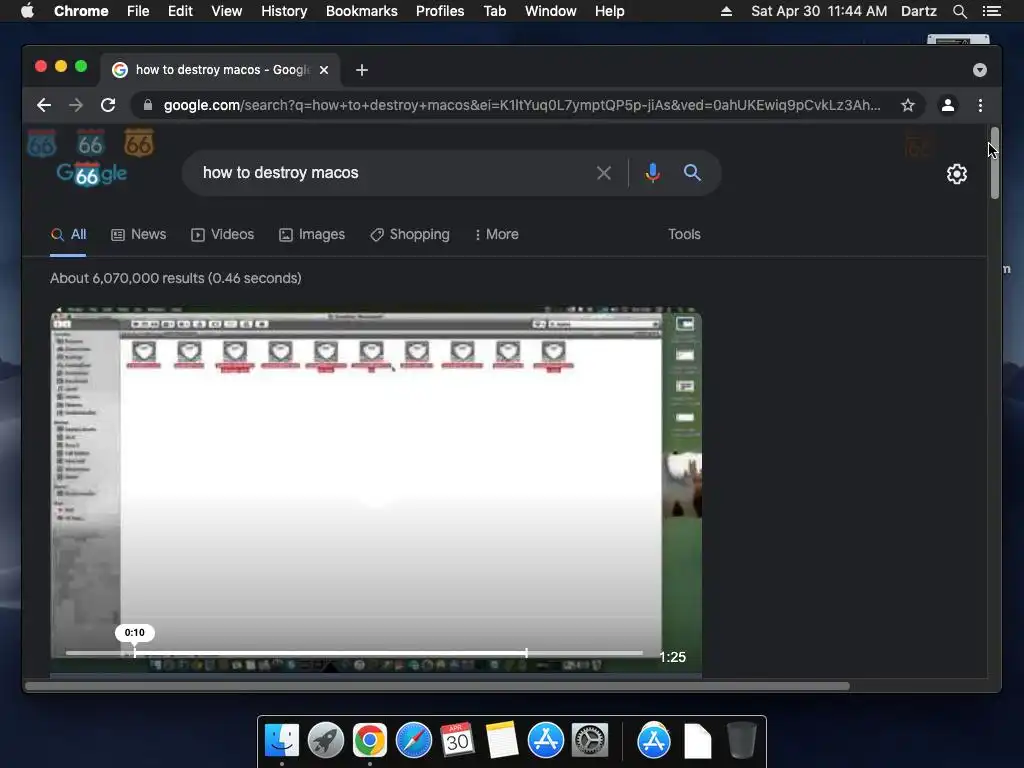This screenshot has width=1024, height=768.
Task: Open the first App Store icon in Dock
Action: pos(545,741)
